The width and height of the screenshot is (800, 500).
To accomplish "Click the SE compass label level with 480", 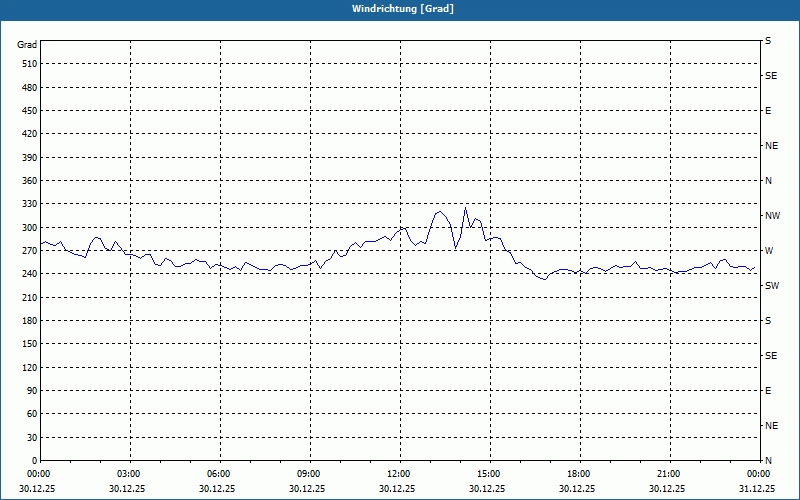I will (x=771, y=76).
